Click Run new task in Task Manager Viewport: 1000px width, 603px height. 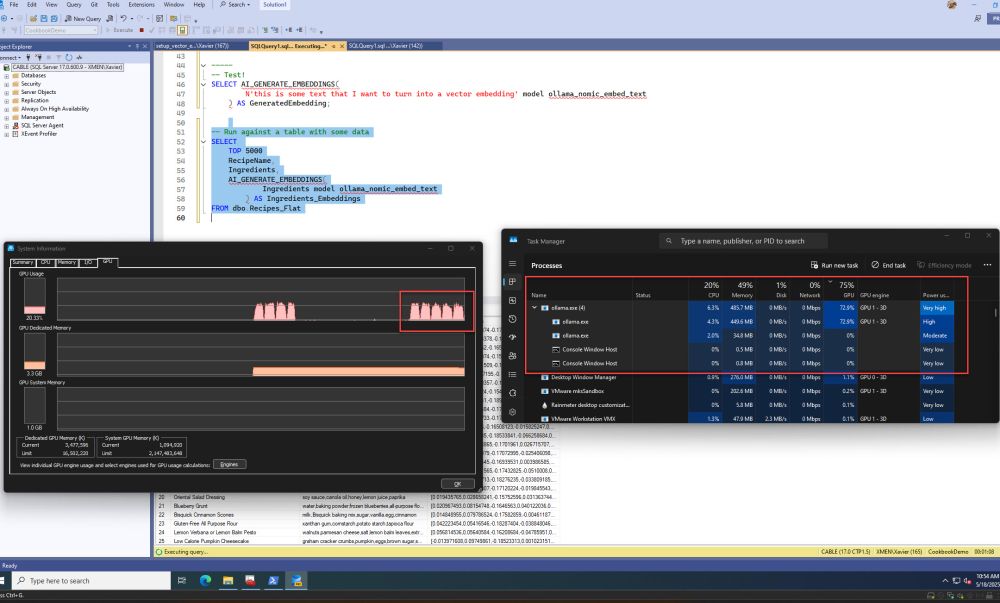tap(834, 265)
